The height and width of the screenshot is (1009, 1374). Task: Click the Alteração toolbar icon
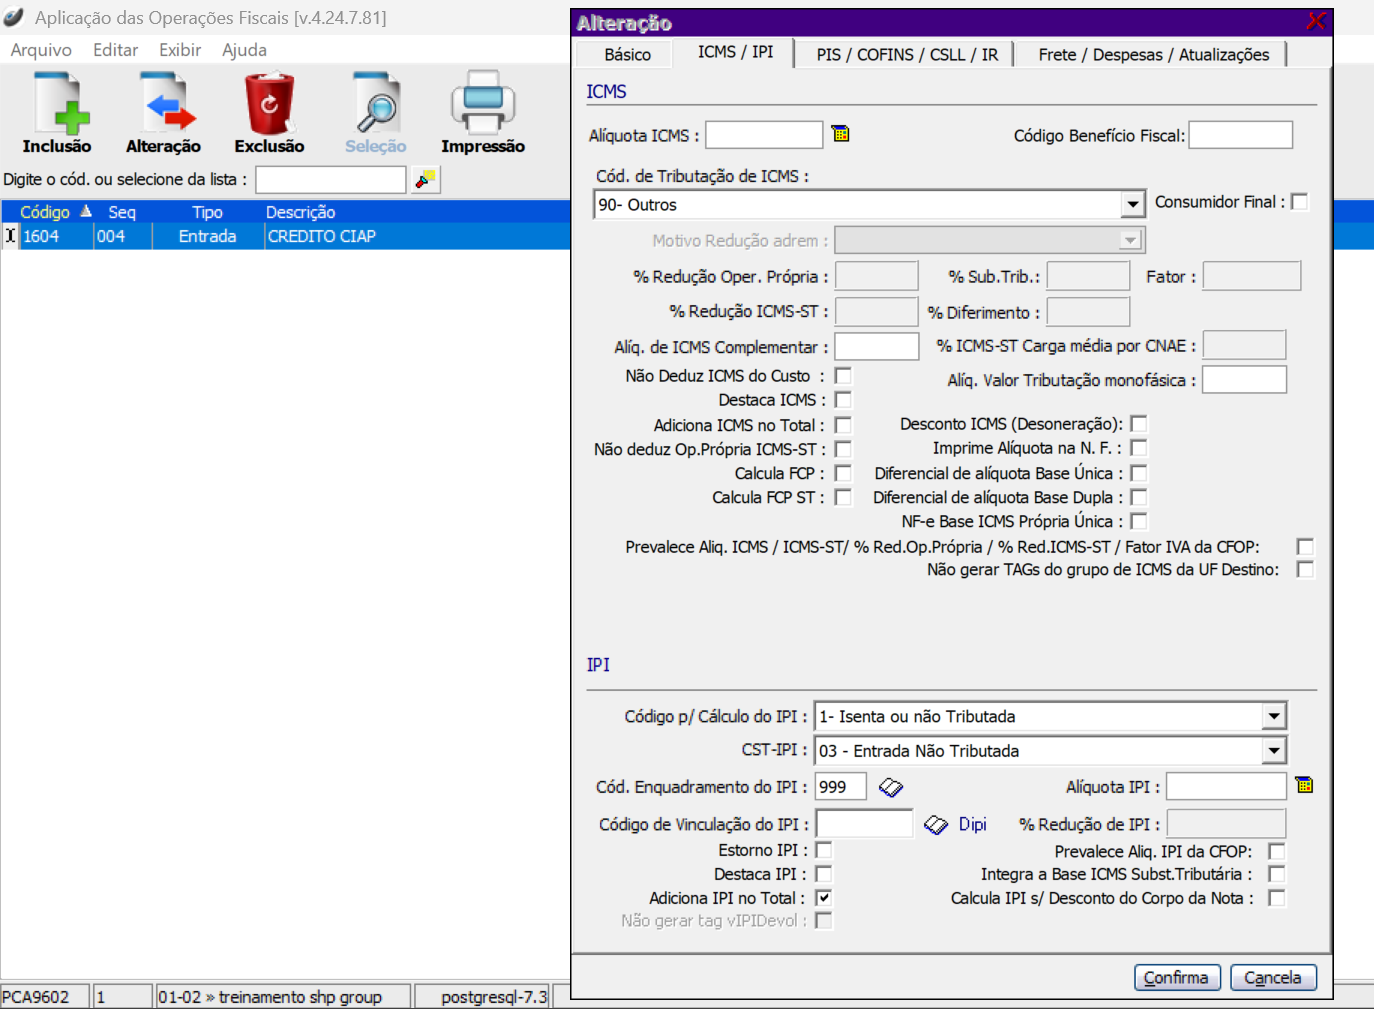[163, 104]
